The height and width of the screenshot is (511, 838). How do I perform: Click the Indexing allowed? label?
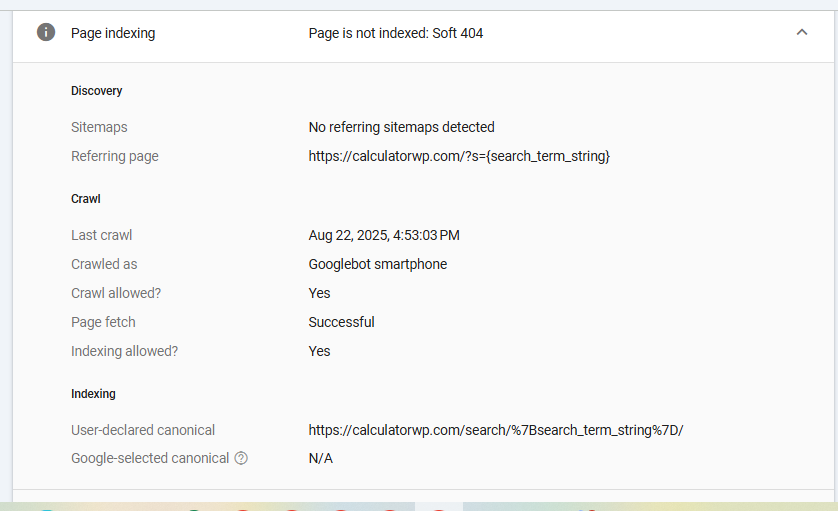(125, 351)
